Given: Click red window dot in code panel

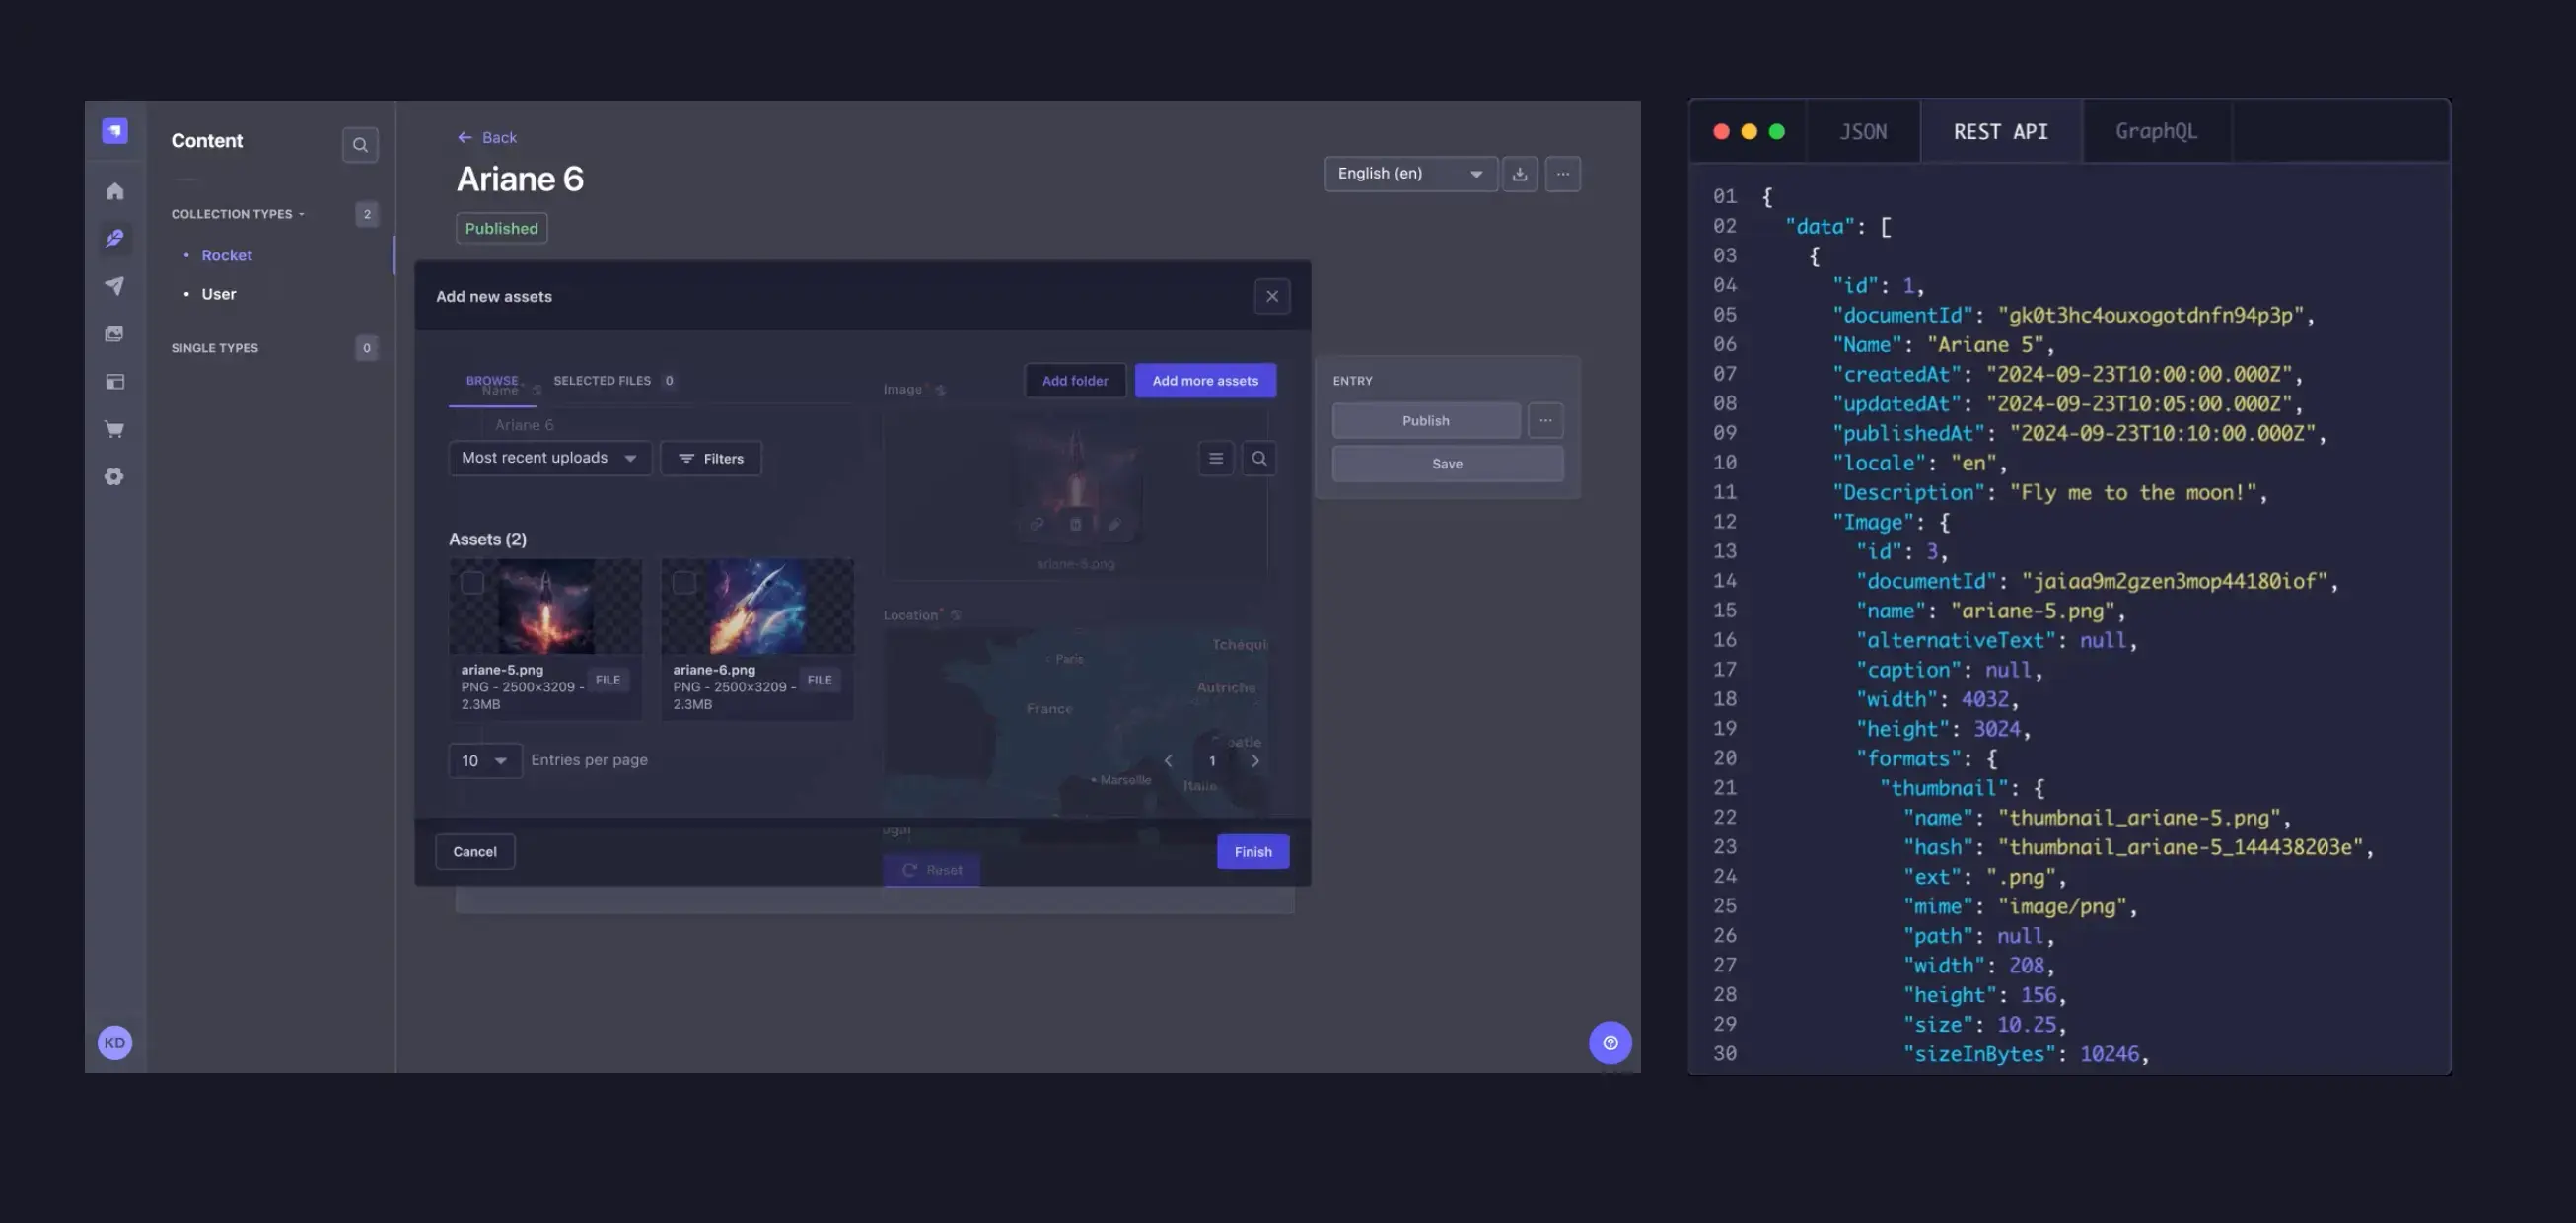Looking at the screenshot, I should [x=1721, y=131].
